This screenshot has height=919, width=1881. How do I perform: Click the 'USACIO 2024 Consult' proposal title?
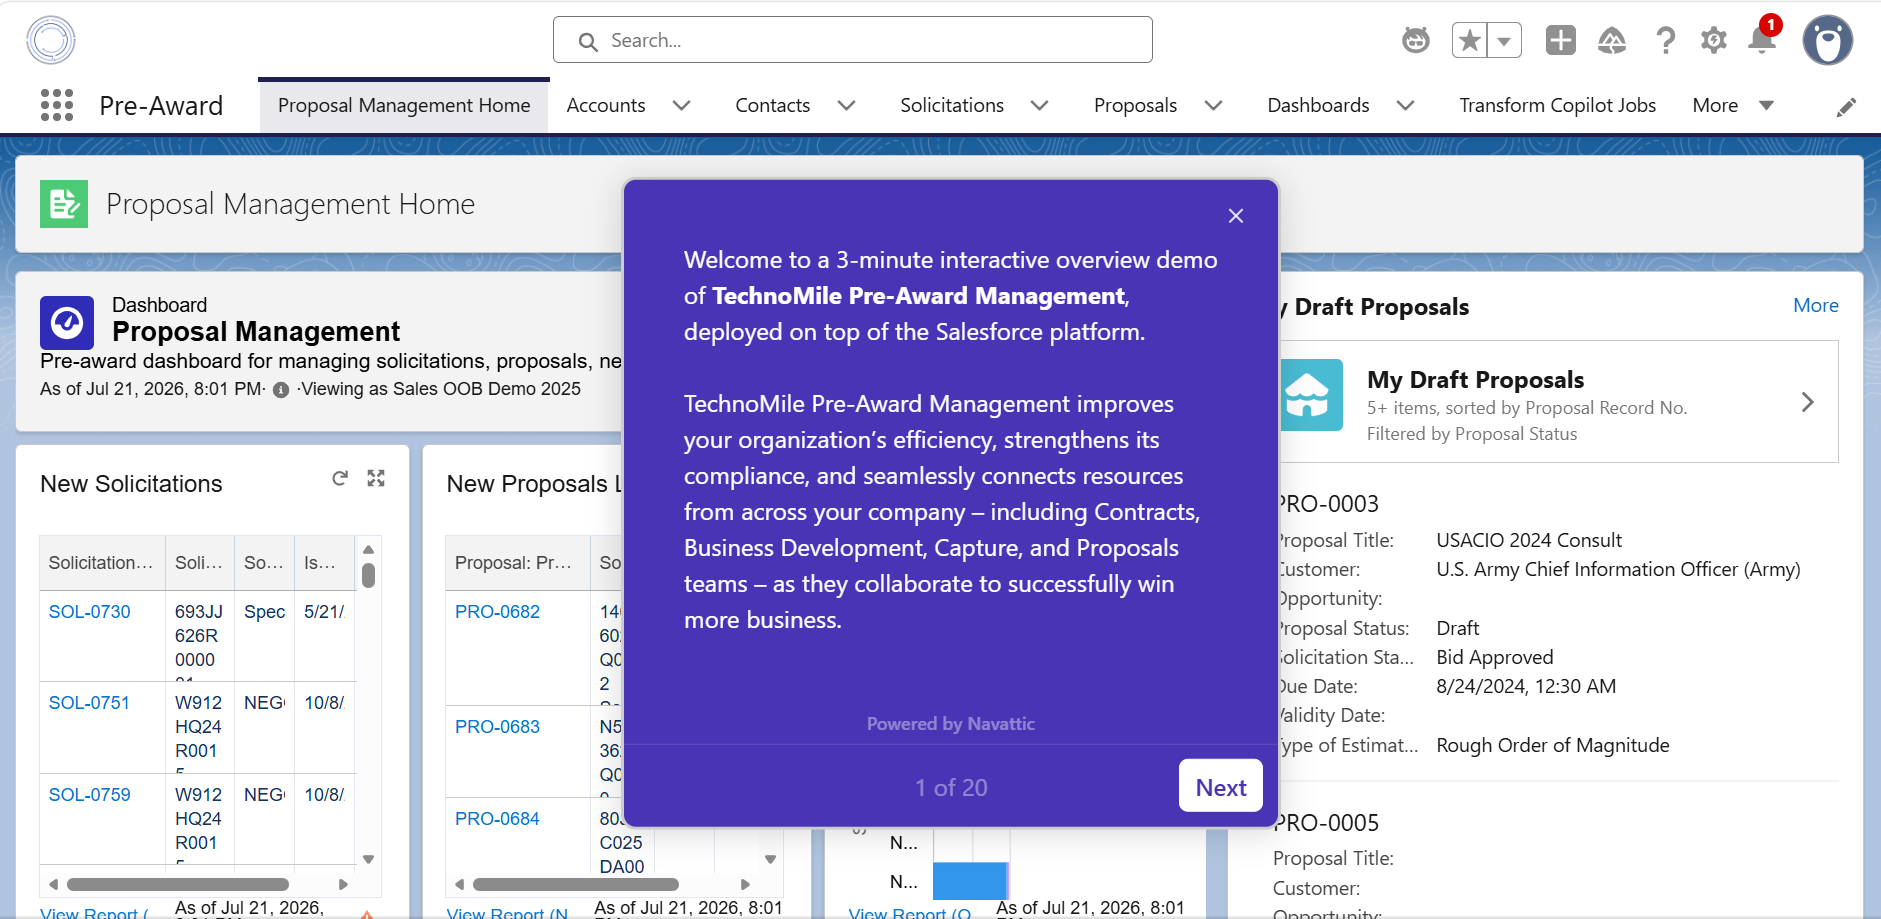pyautogui.click(x=1529, y=540)
